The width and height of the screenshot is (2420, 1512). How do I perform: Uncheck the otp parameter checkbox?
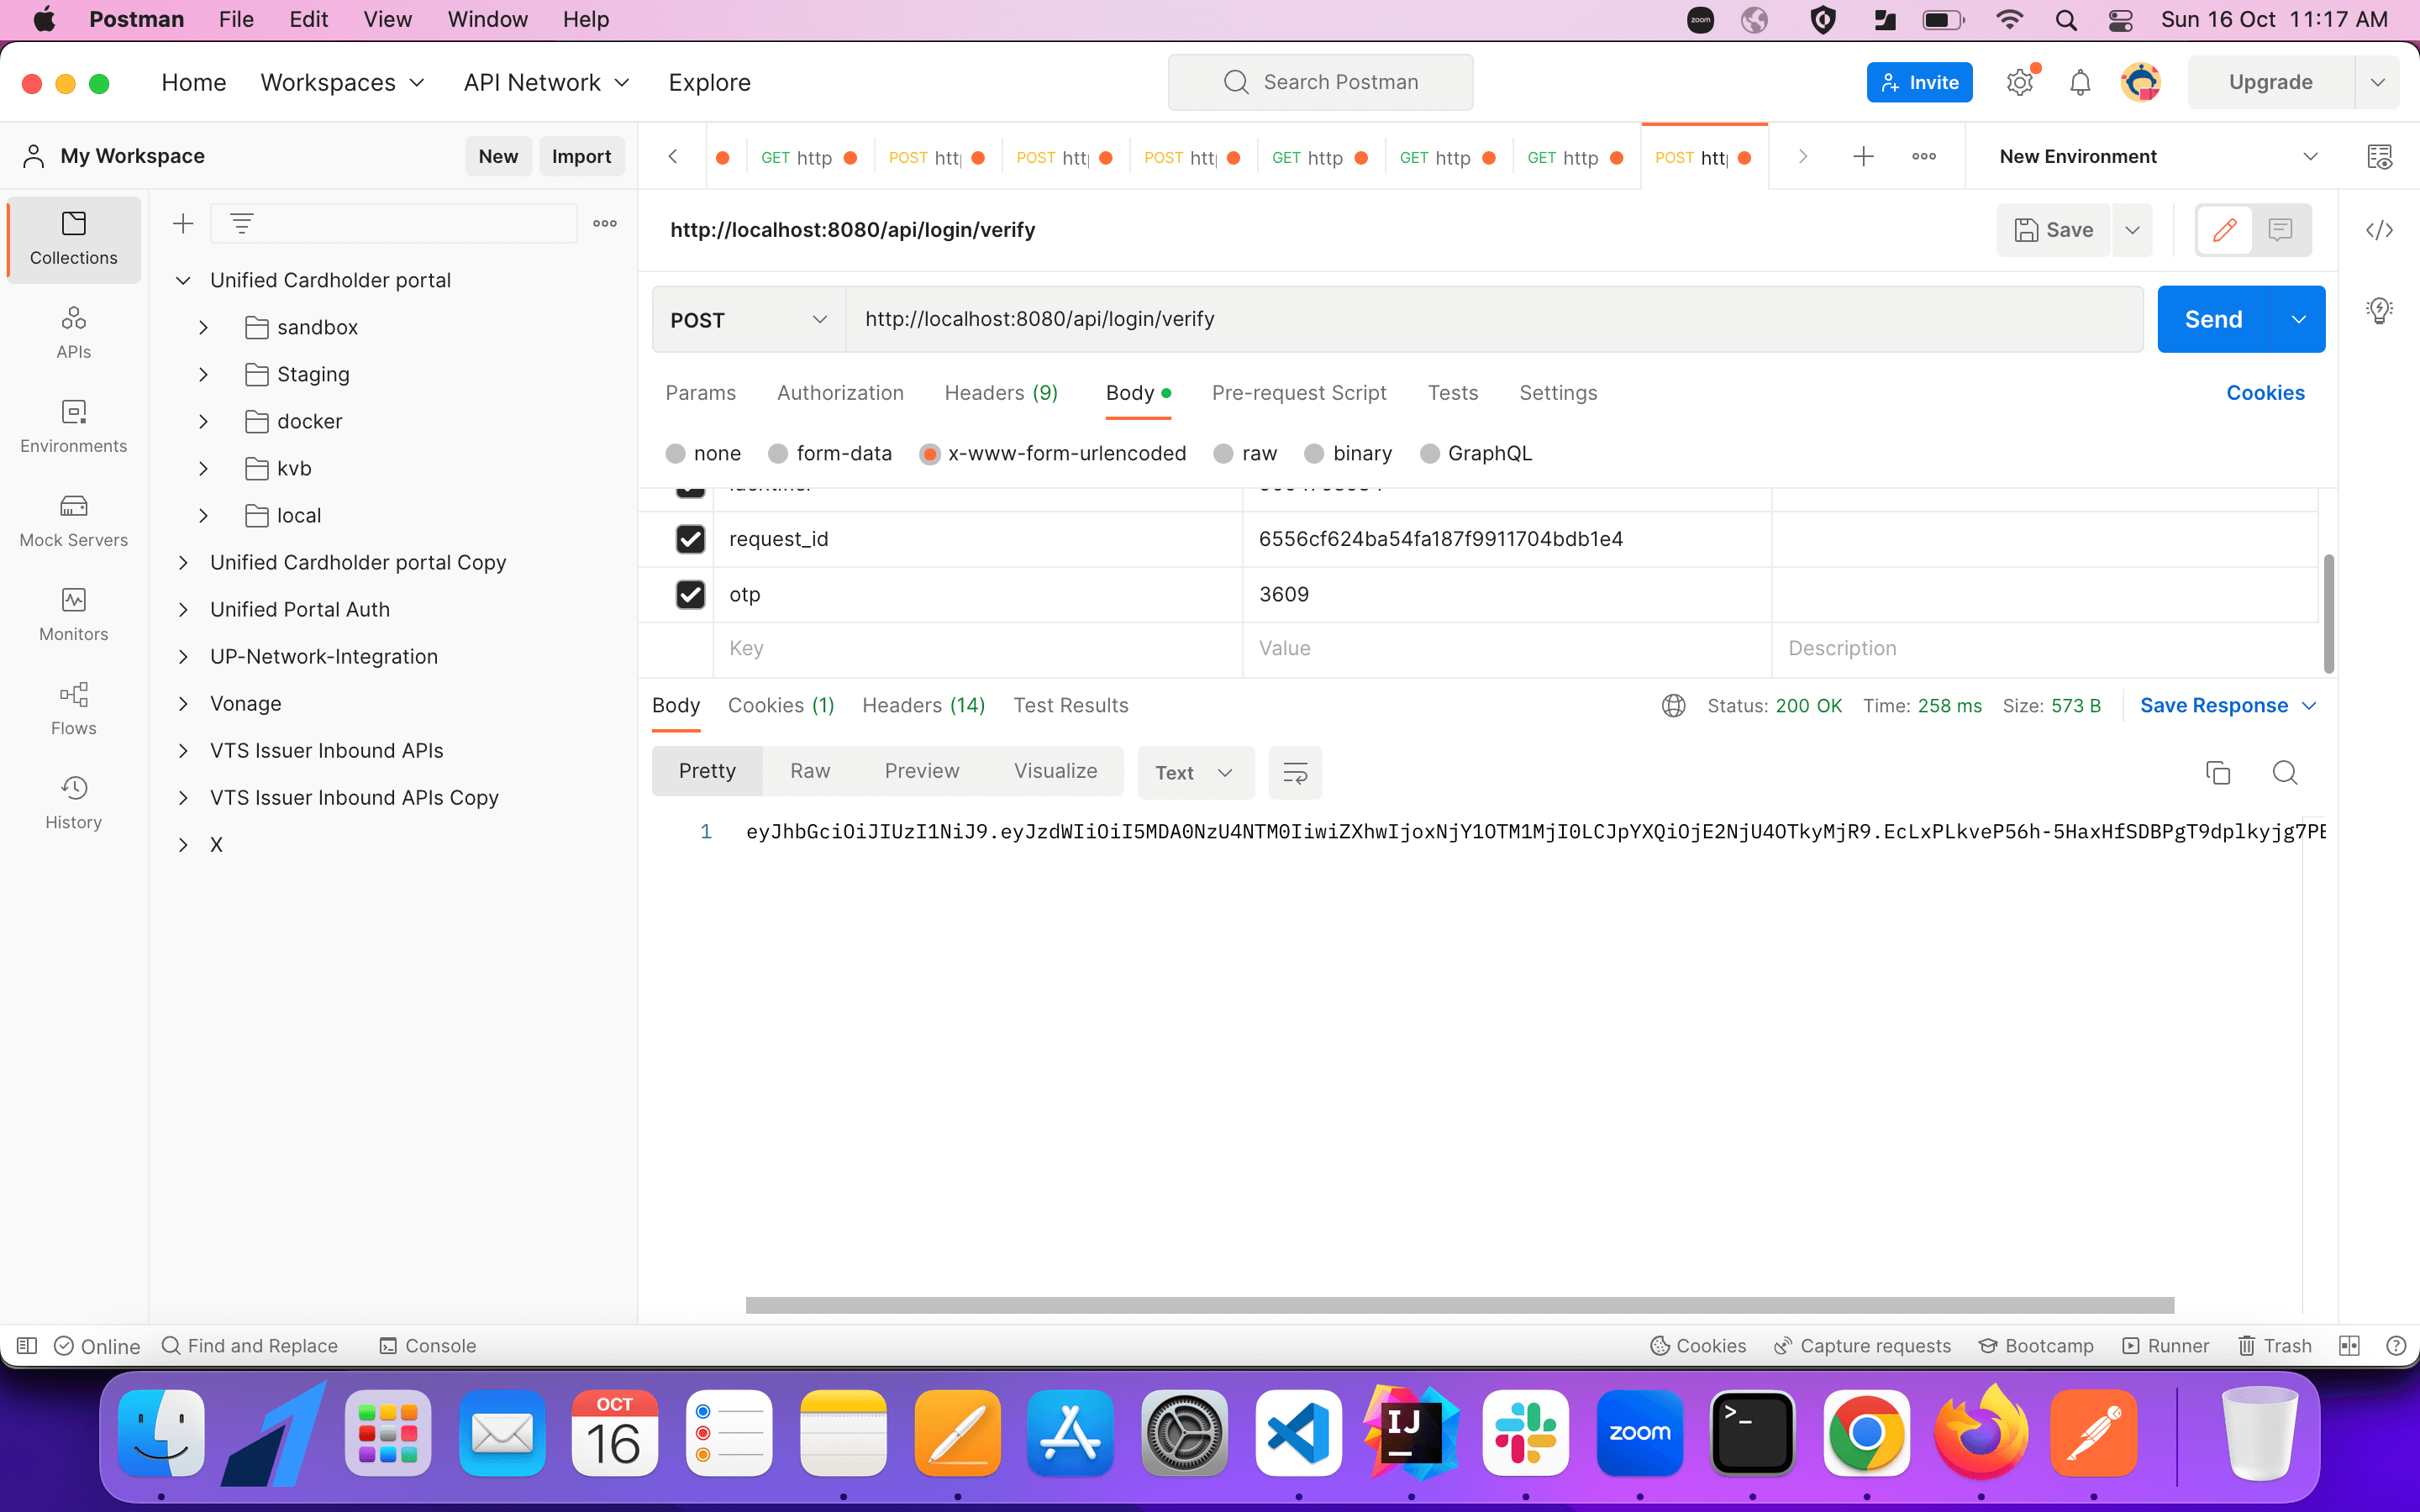pos(690,594)
